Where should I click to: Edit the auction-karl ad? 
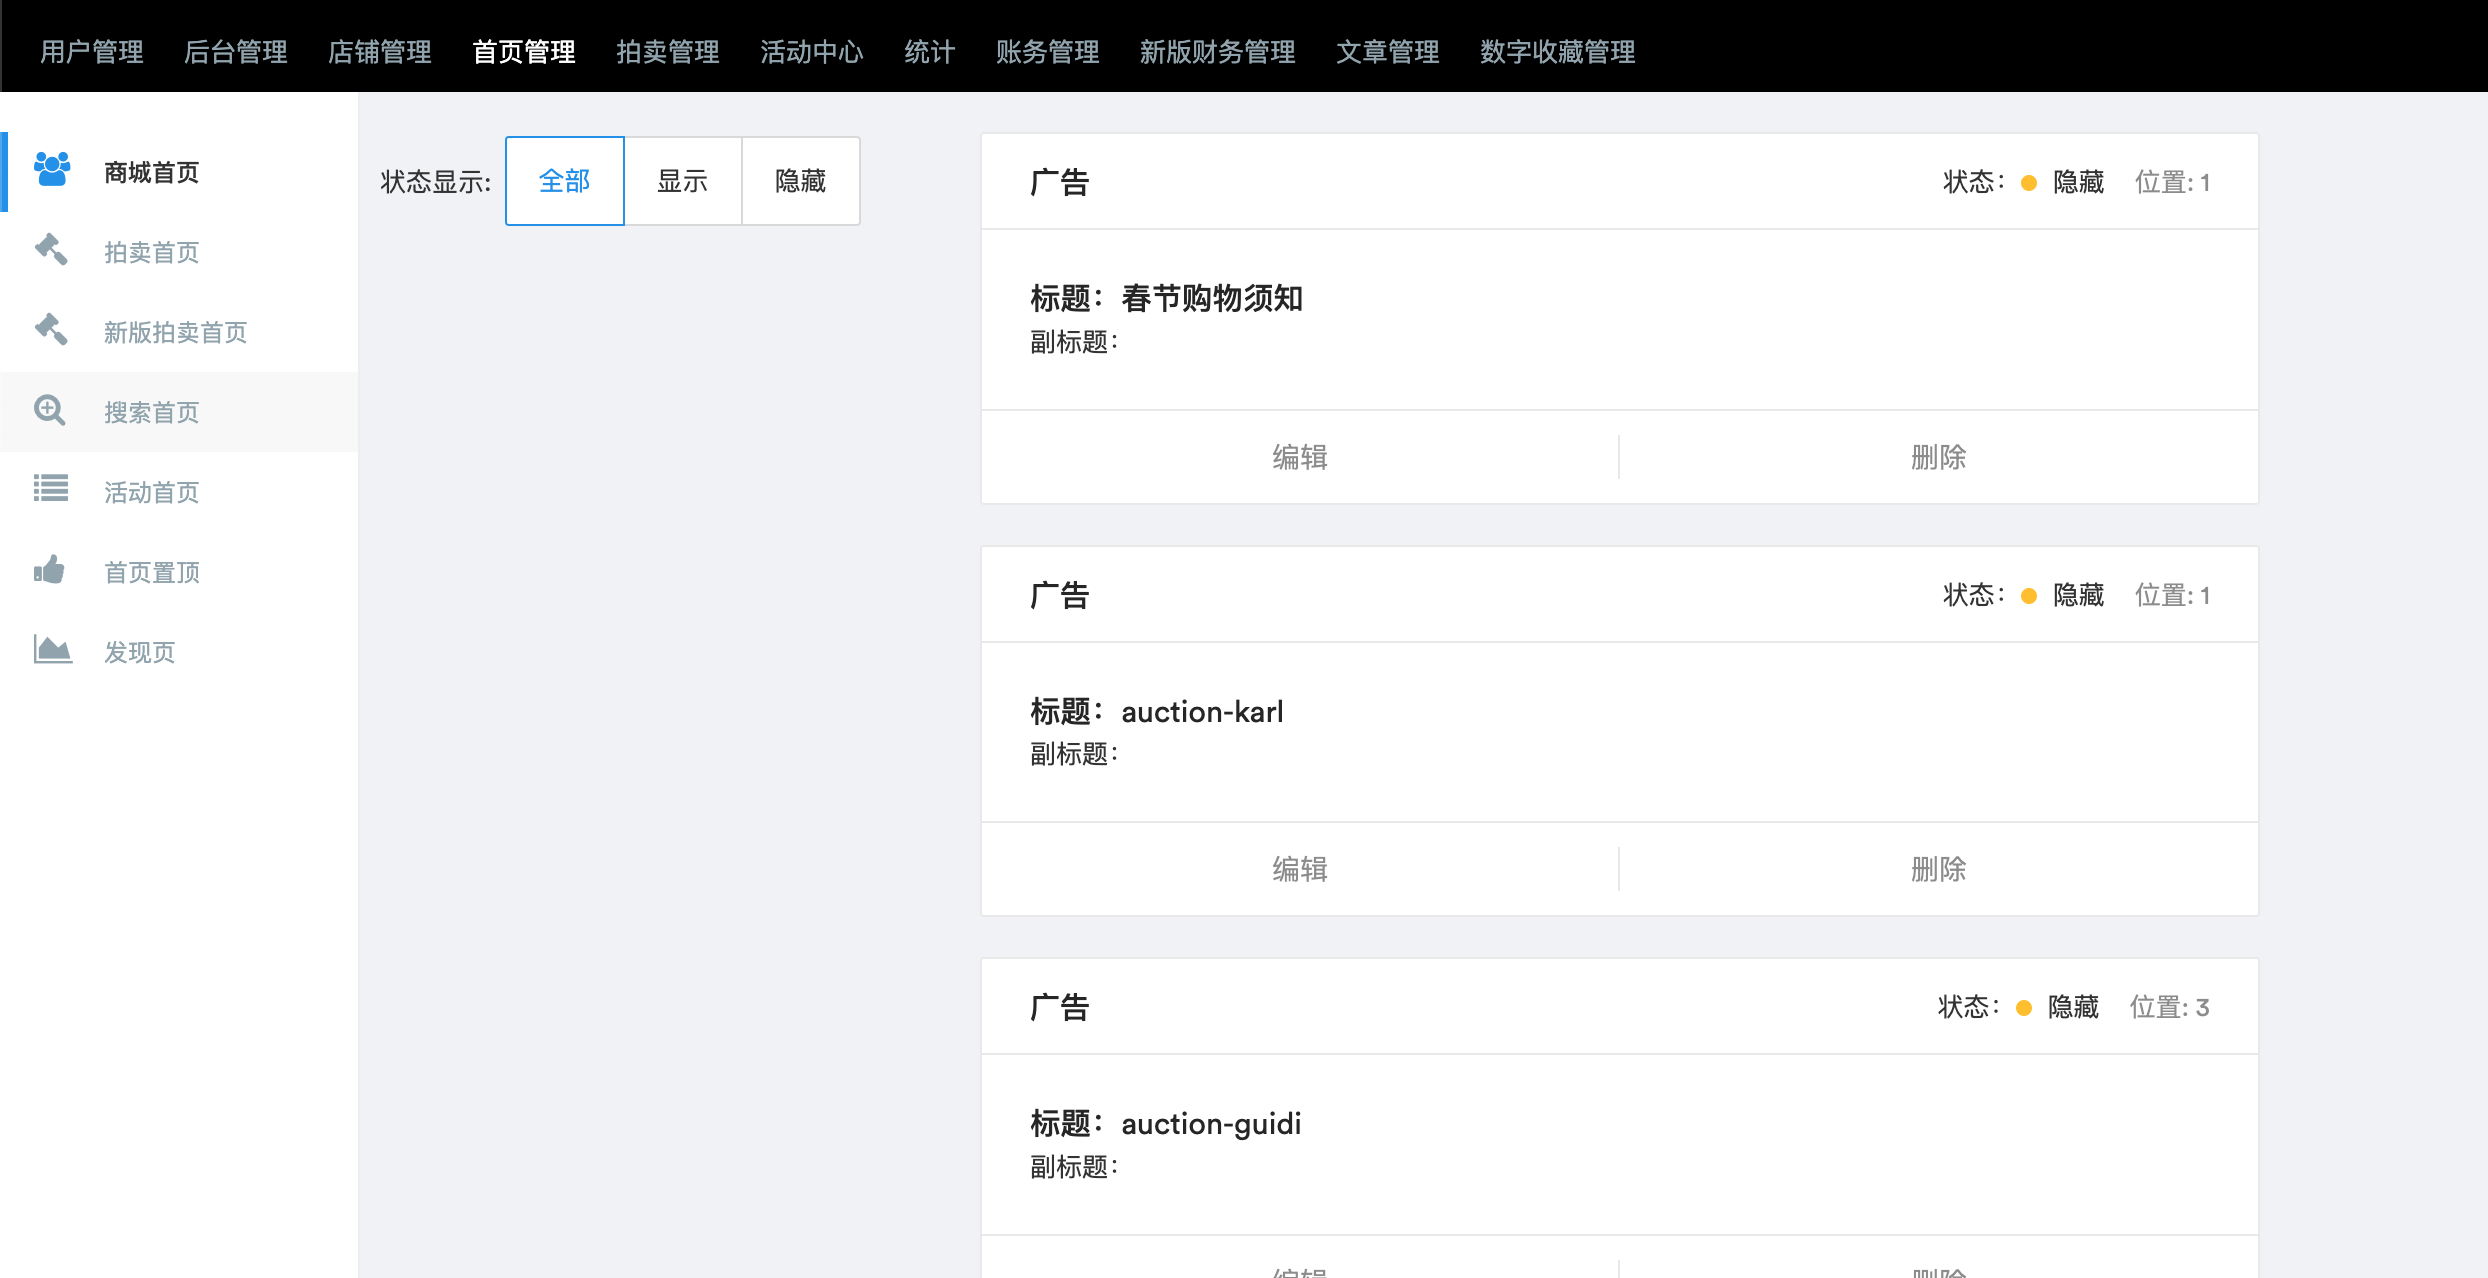click(1300, 869)
